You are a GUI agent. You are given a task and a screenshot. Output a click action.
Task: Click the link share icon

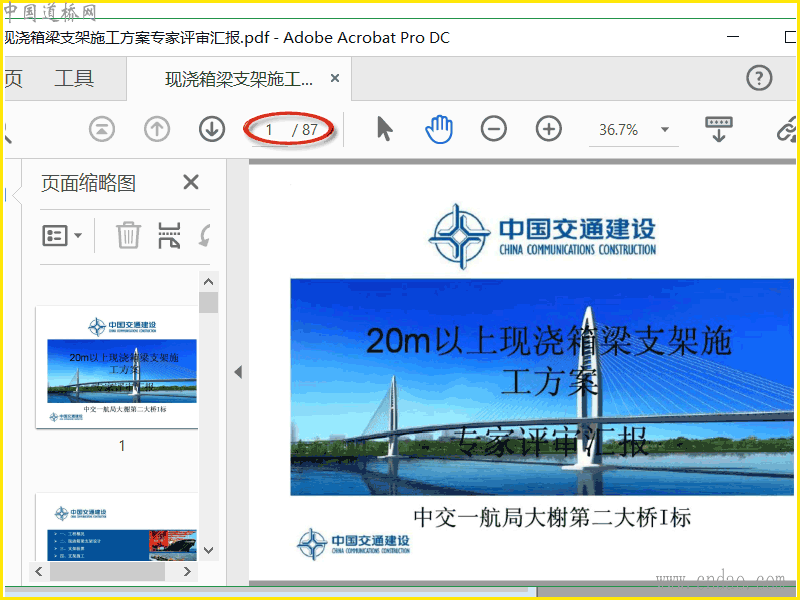[x=787, y=129]
